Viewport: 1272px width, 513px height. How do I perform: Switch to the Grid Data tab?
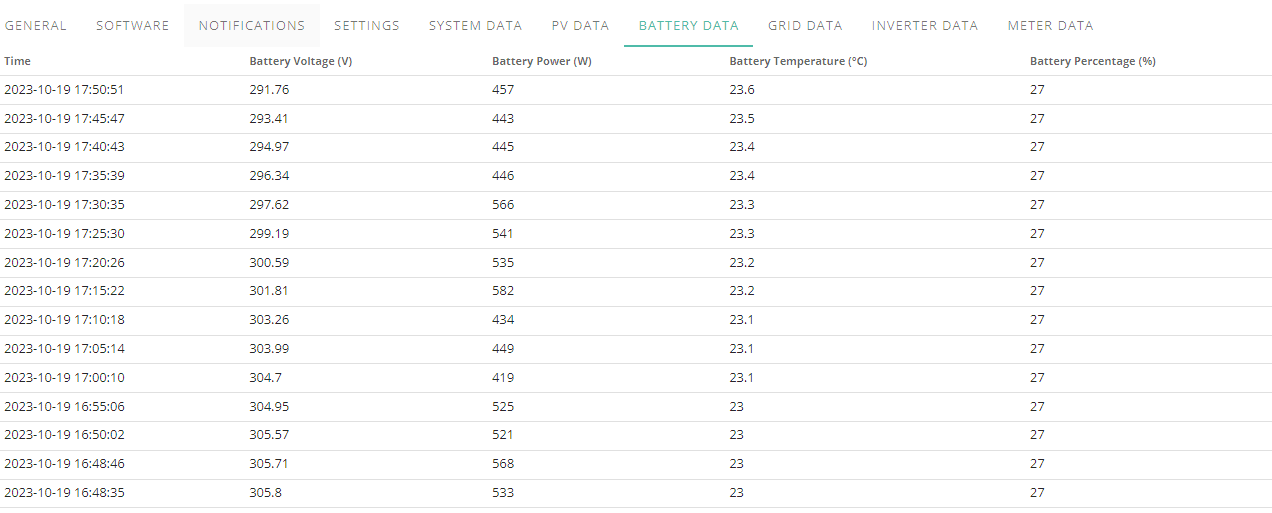[805, 26]
